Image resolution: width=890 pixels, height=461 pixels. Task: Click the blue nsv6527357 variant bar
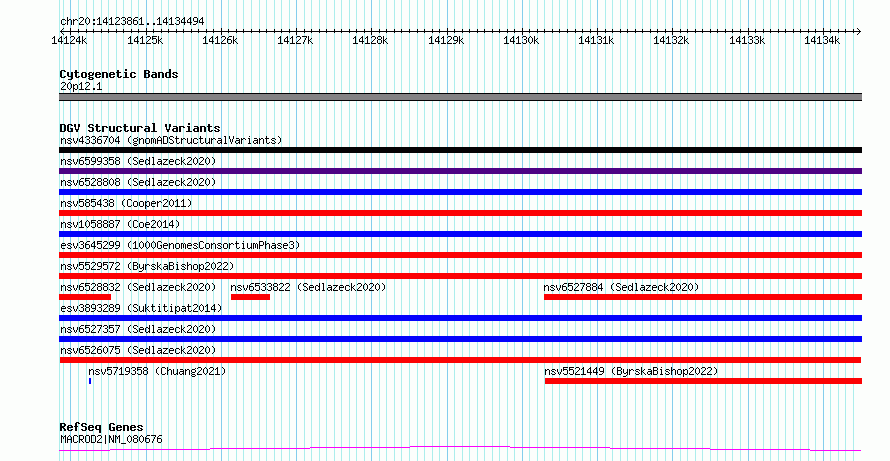(460, 339)
